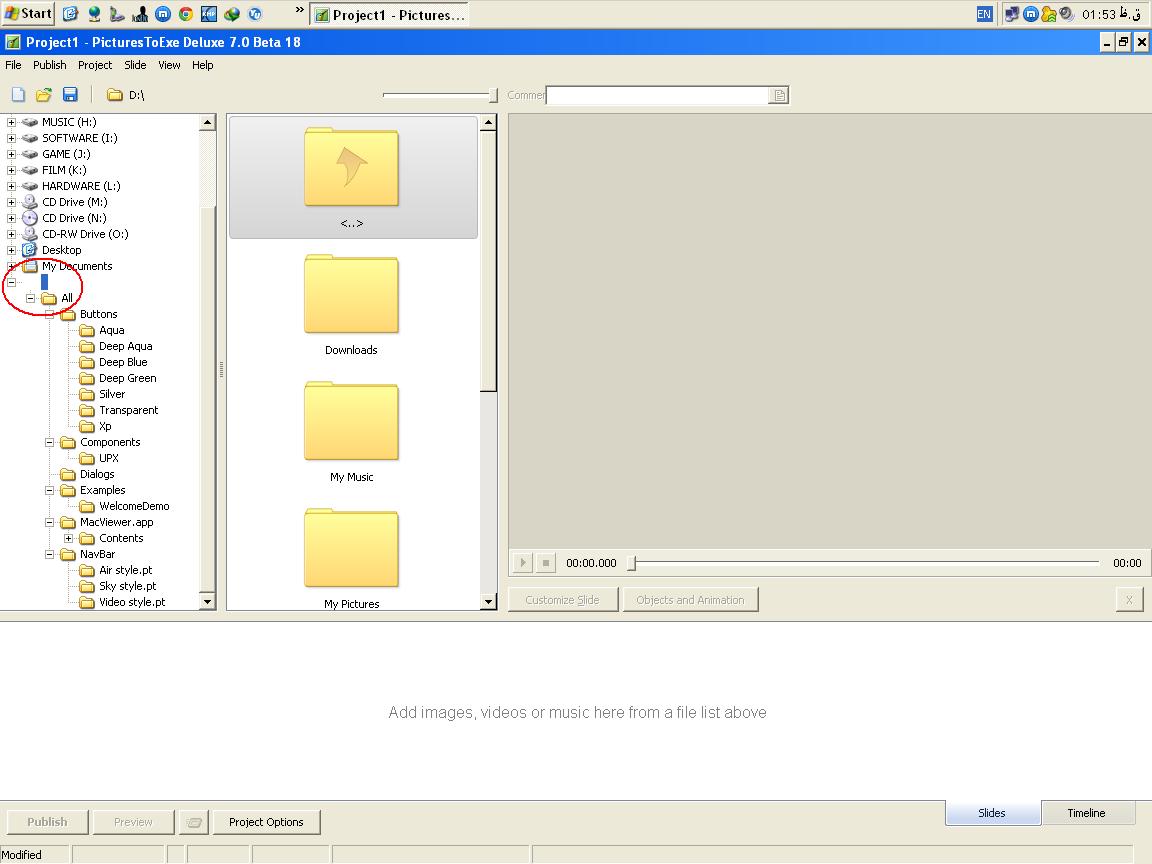Click the Objects and Animation button

coord(690,600)
